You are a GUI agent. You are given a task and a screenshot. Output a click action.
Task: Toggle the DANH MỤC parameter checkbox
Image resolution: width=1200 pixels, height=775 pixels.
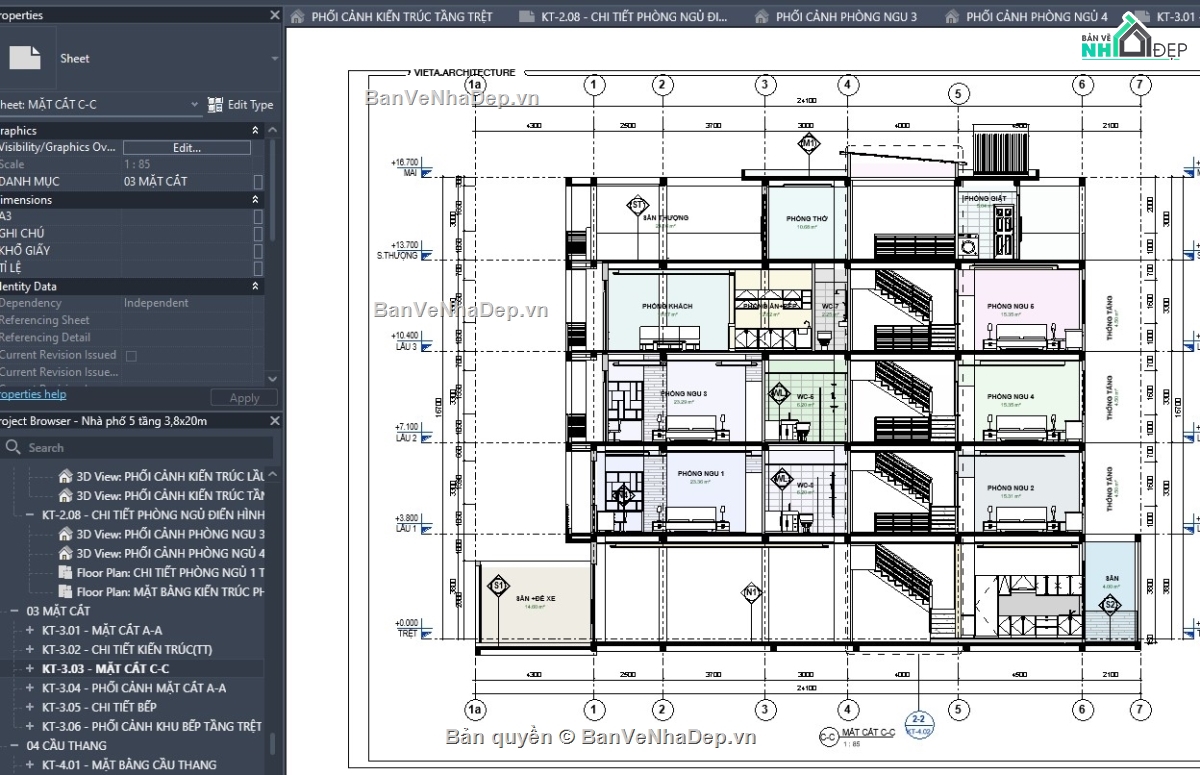258,181
